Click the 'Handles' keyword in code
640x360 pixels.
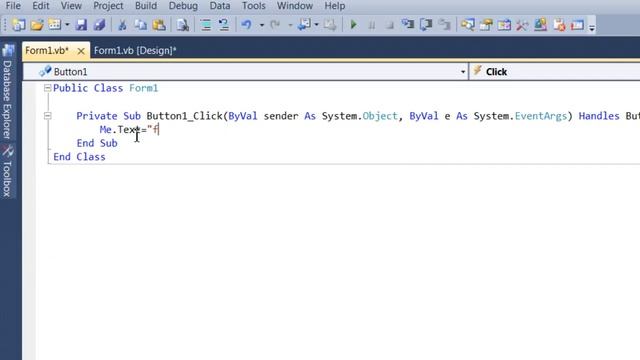[x=599, y=116]
